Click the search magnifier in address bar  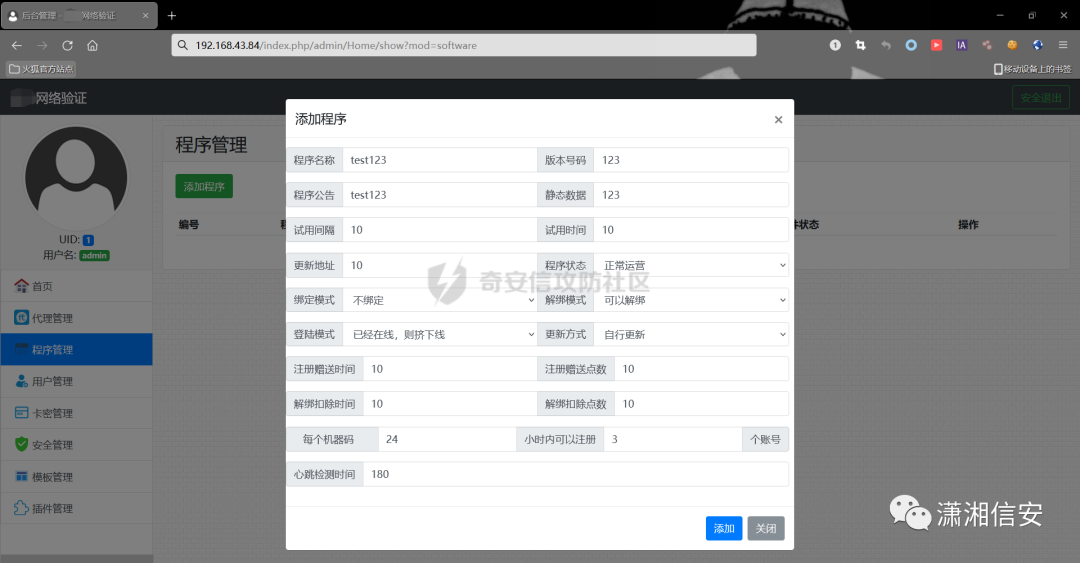coord(183,45)
